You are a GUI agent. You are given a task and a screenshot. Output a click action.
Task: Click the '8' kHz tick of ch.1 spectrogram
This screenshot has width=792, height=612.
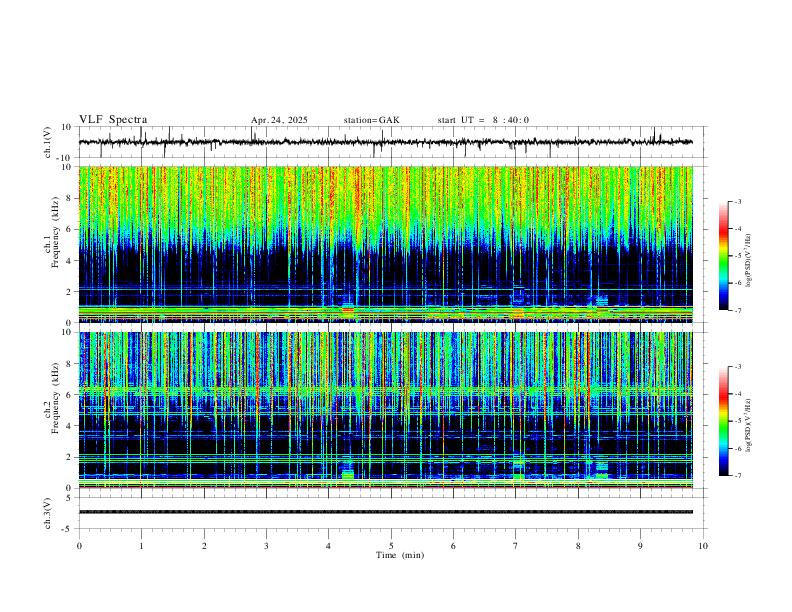pyautogui.click(x=70, y=198)
